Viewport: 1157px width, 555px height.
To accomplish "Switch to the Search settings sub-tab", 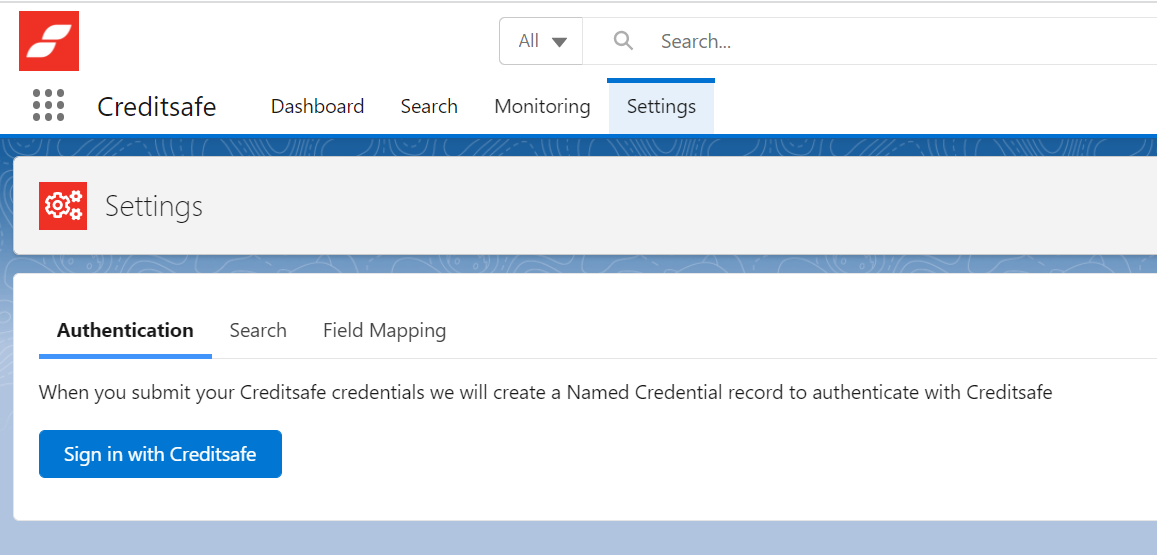I will [x=258, y=330].
